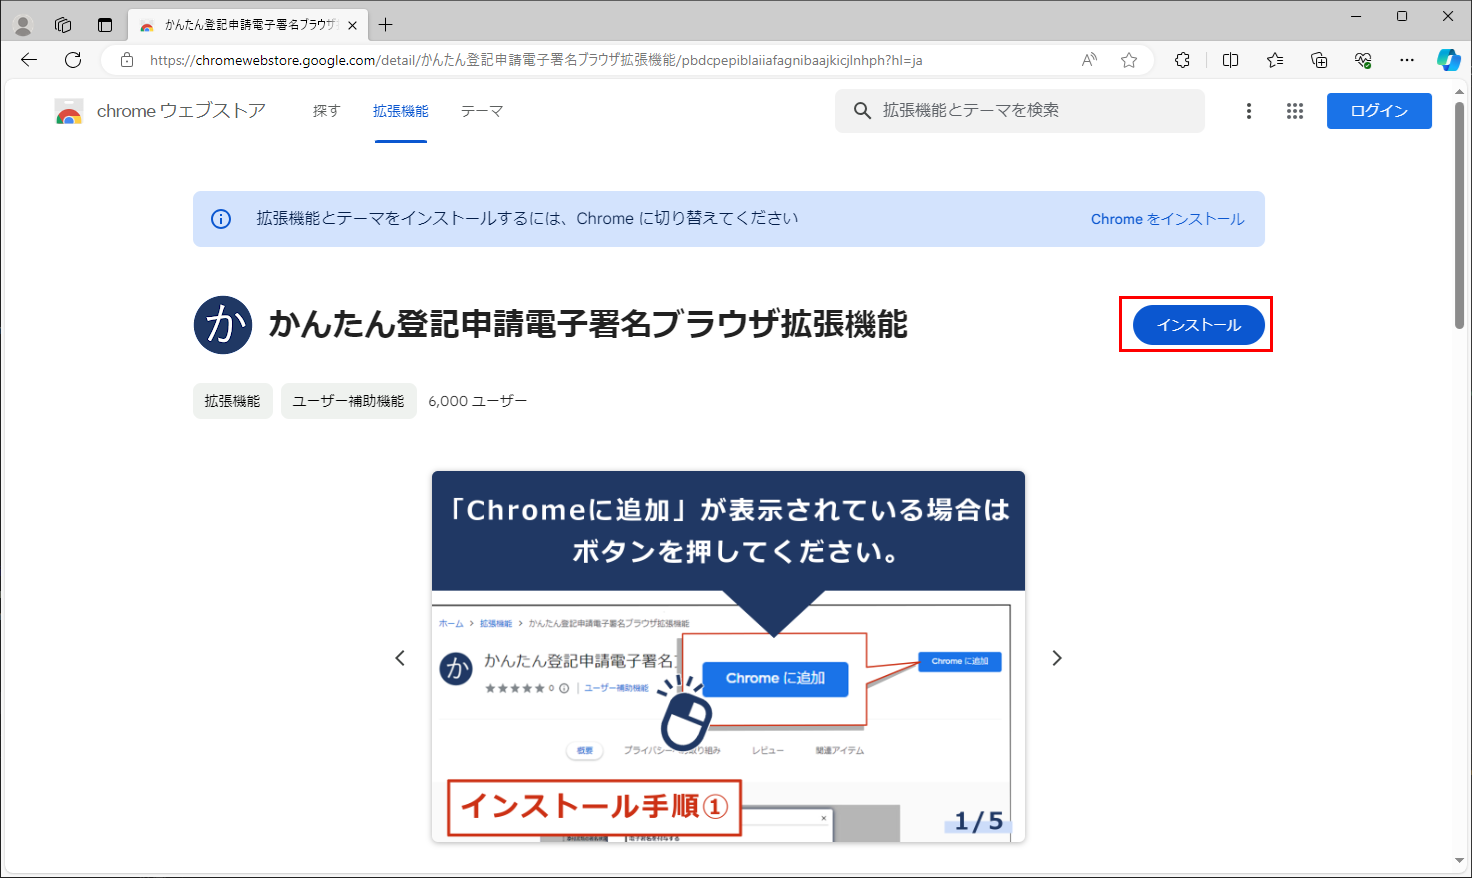Click the ユーザー補助機能 category chip
1472x878 pixels.
tap(349, 401)
